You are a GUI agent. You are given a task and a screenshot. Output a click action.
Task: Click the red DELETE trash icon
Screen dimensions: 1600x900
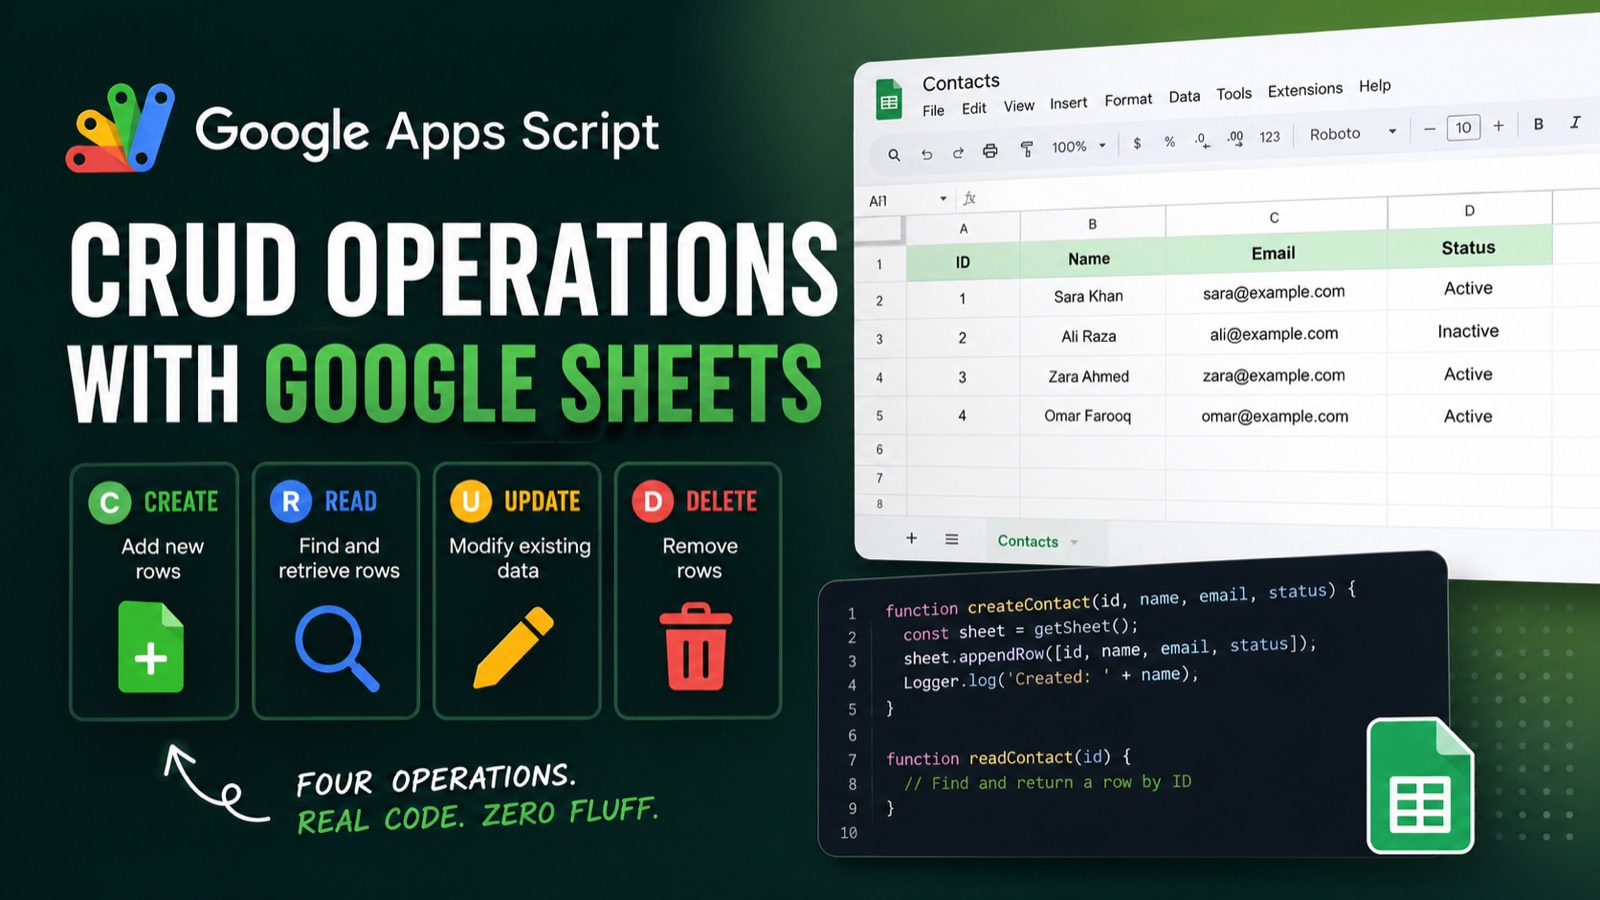696,646
